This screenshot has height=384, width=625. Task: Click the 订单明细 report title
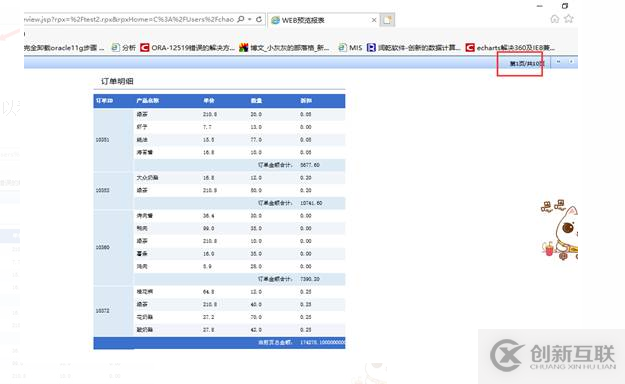[117, 81]
